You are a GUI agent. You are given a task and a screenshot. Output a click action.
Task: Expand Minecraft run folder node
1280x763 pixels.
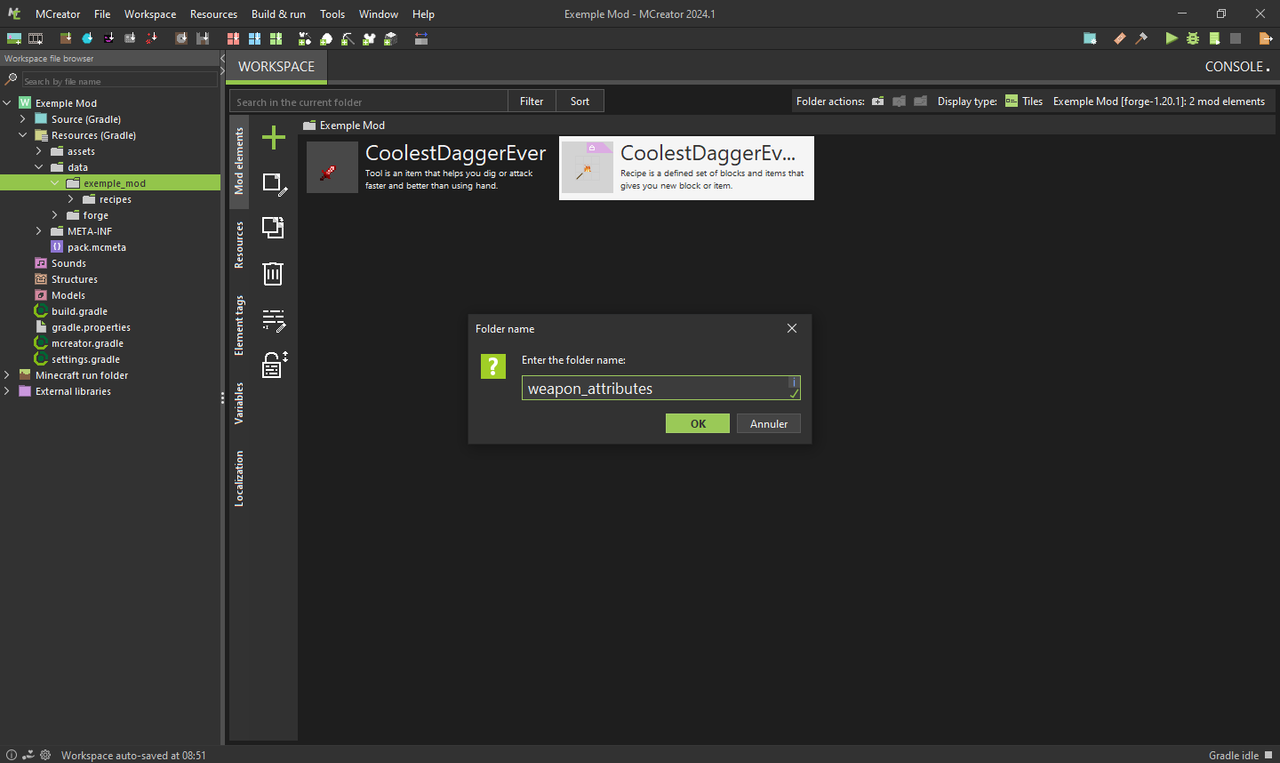click(x=7, y=375)
